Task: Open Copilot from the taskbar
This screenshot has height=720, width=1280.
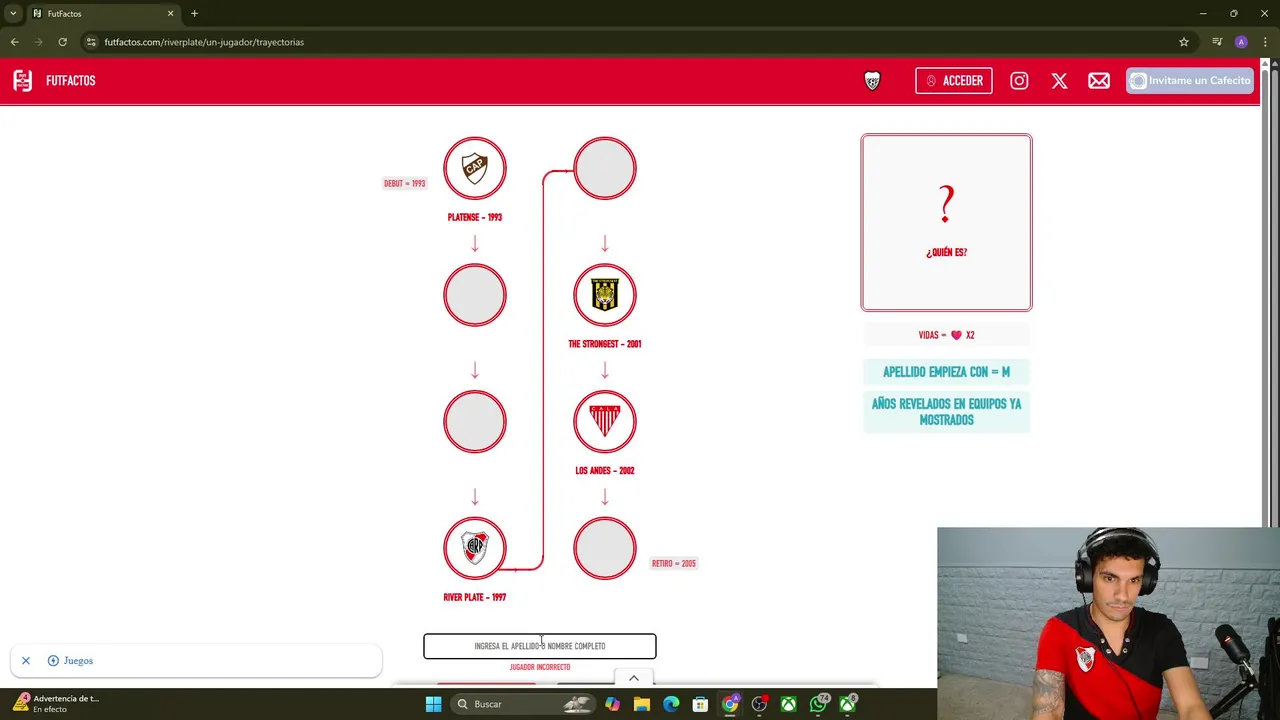Action: (x=612, y=704)
